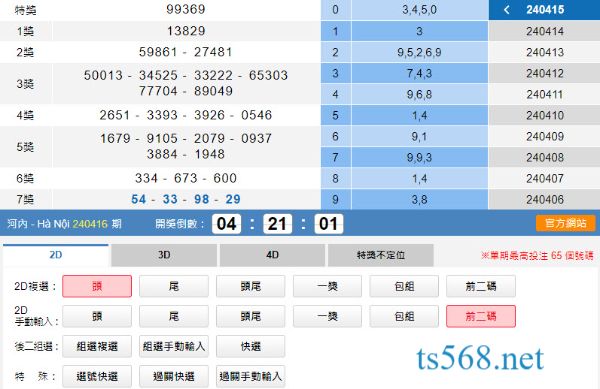600x389 pixels.
Task: Click the special prize number 99369
Action: point(186,9)
